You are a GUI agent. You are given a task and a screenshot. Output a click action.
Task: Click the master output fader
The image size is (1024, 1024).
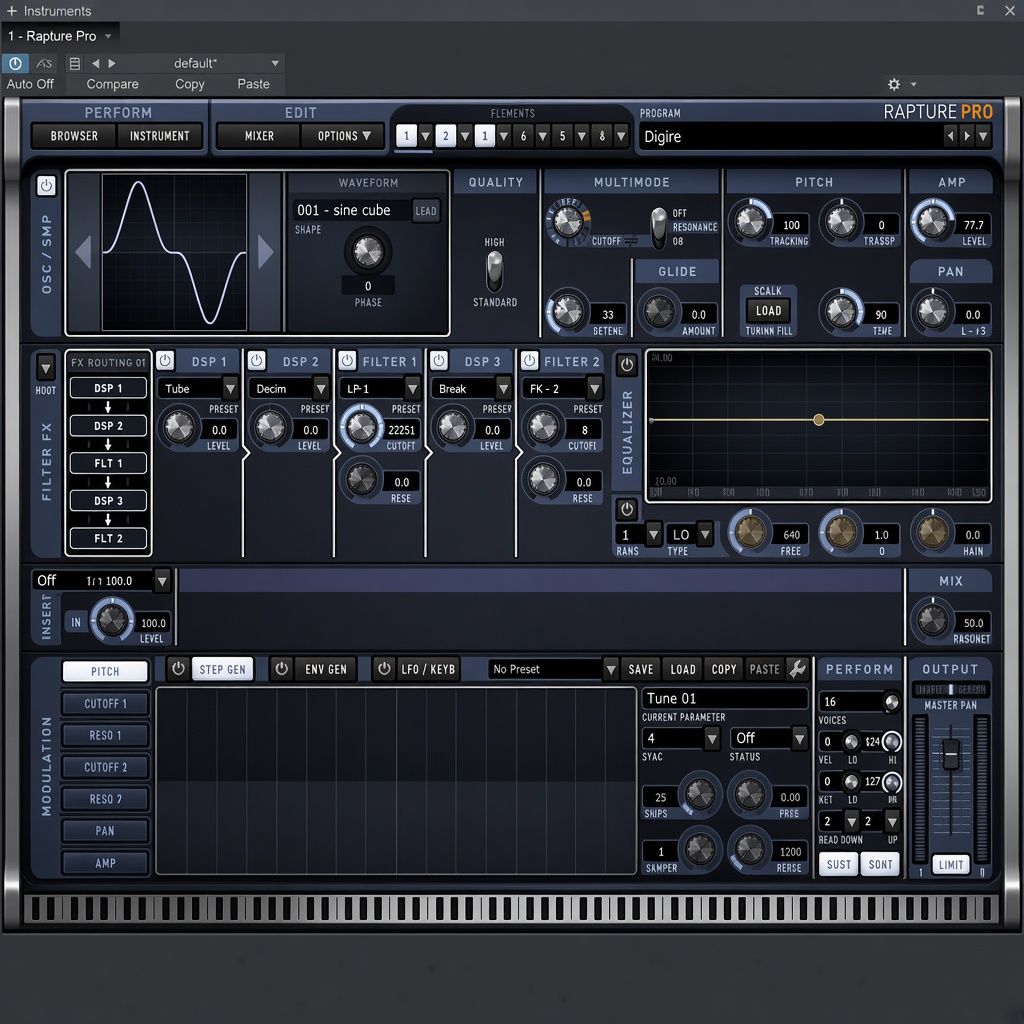952,754
